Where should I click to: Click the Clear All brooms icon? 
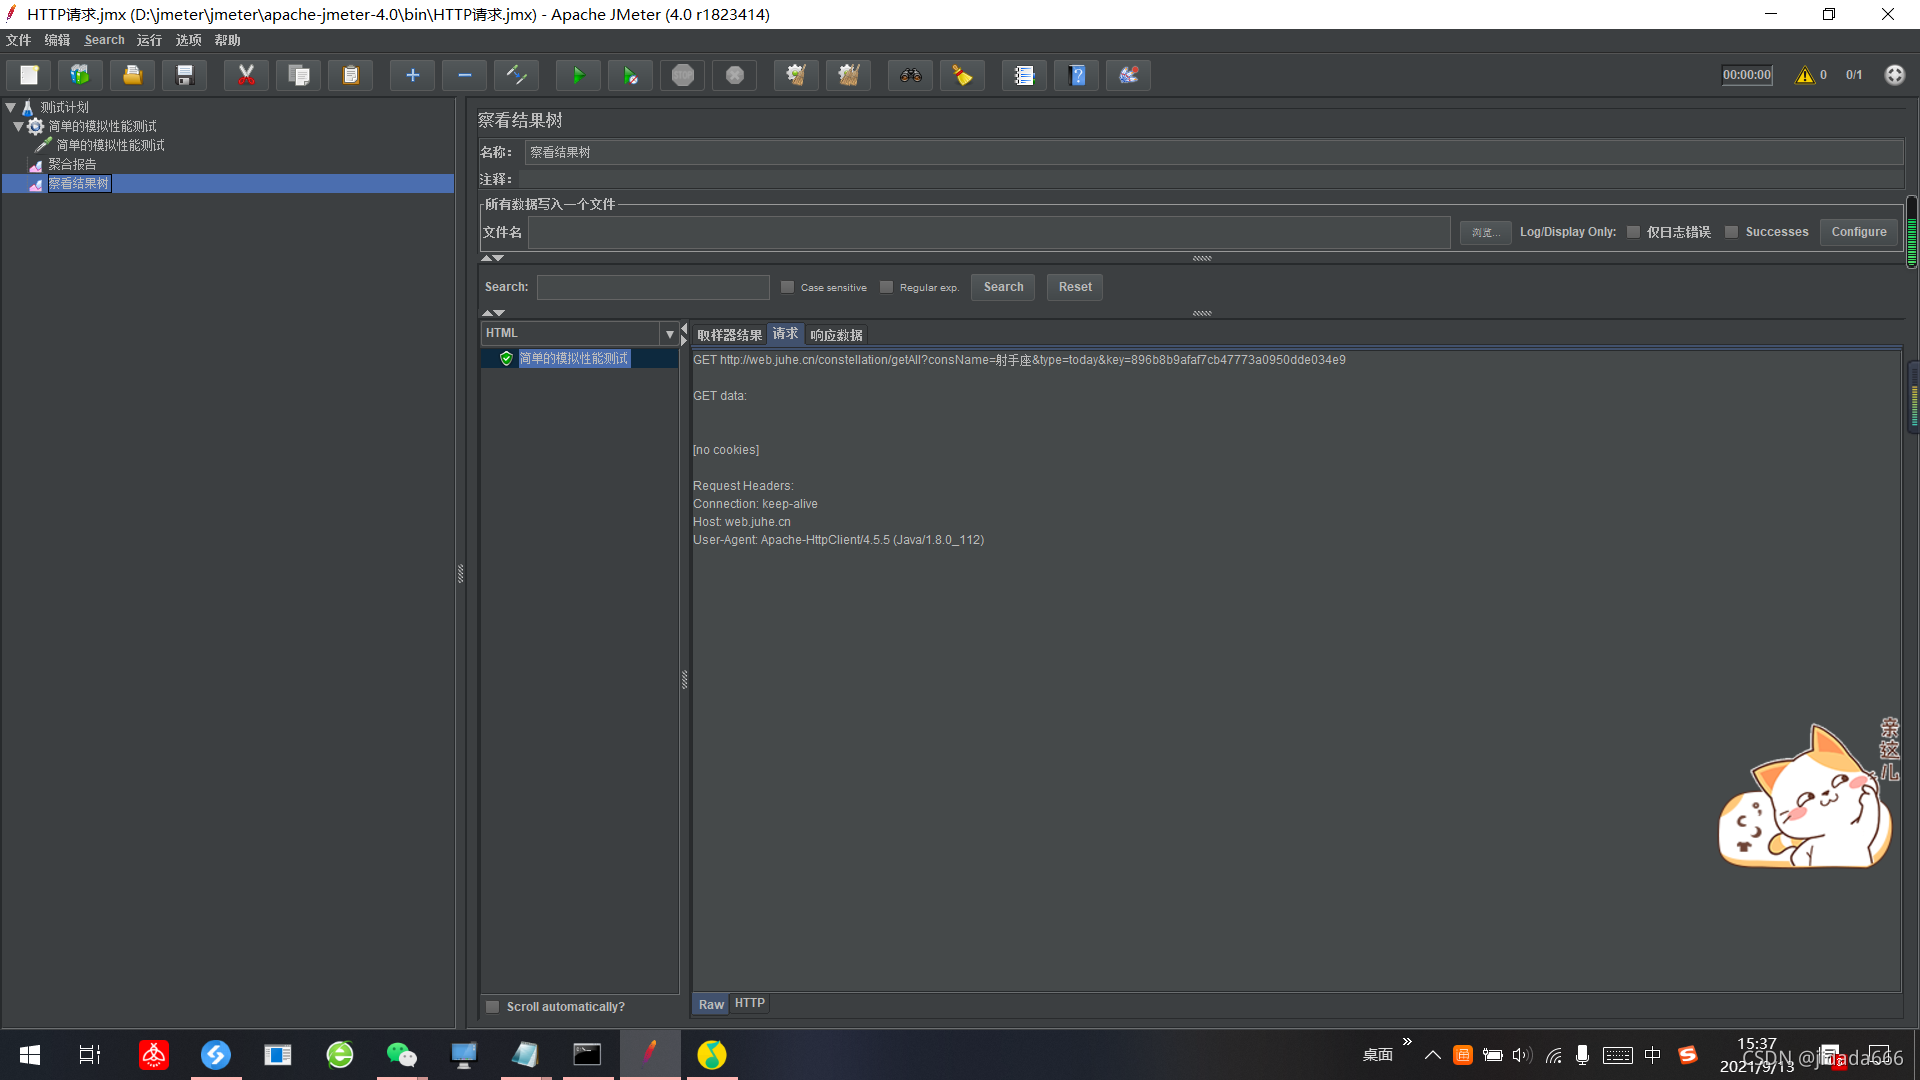(848, 75)
